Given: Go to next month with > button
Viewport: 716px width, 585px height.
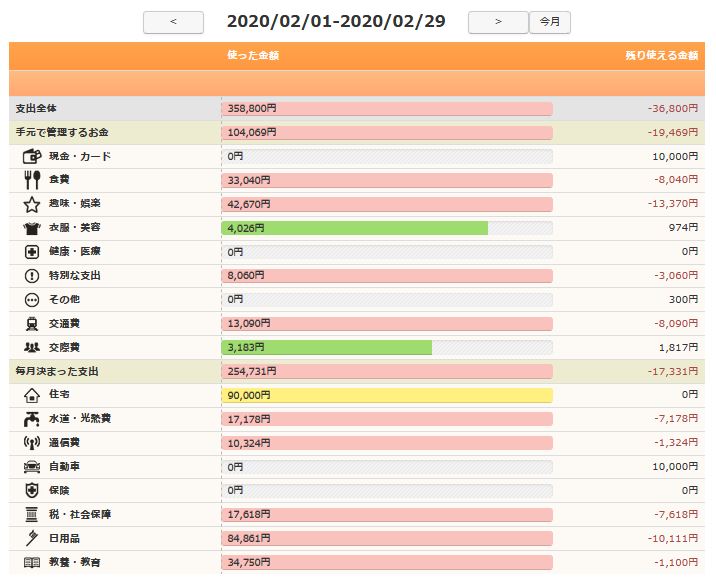Looking at the screenshot, I should click(497, 22).
